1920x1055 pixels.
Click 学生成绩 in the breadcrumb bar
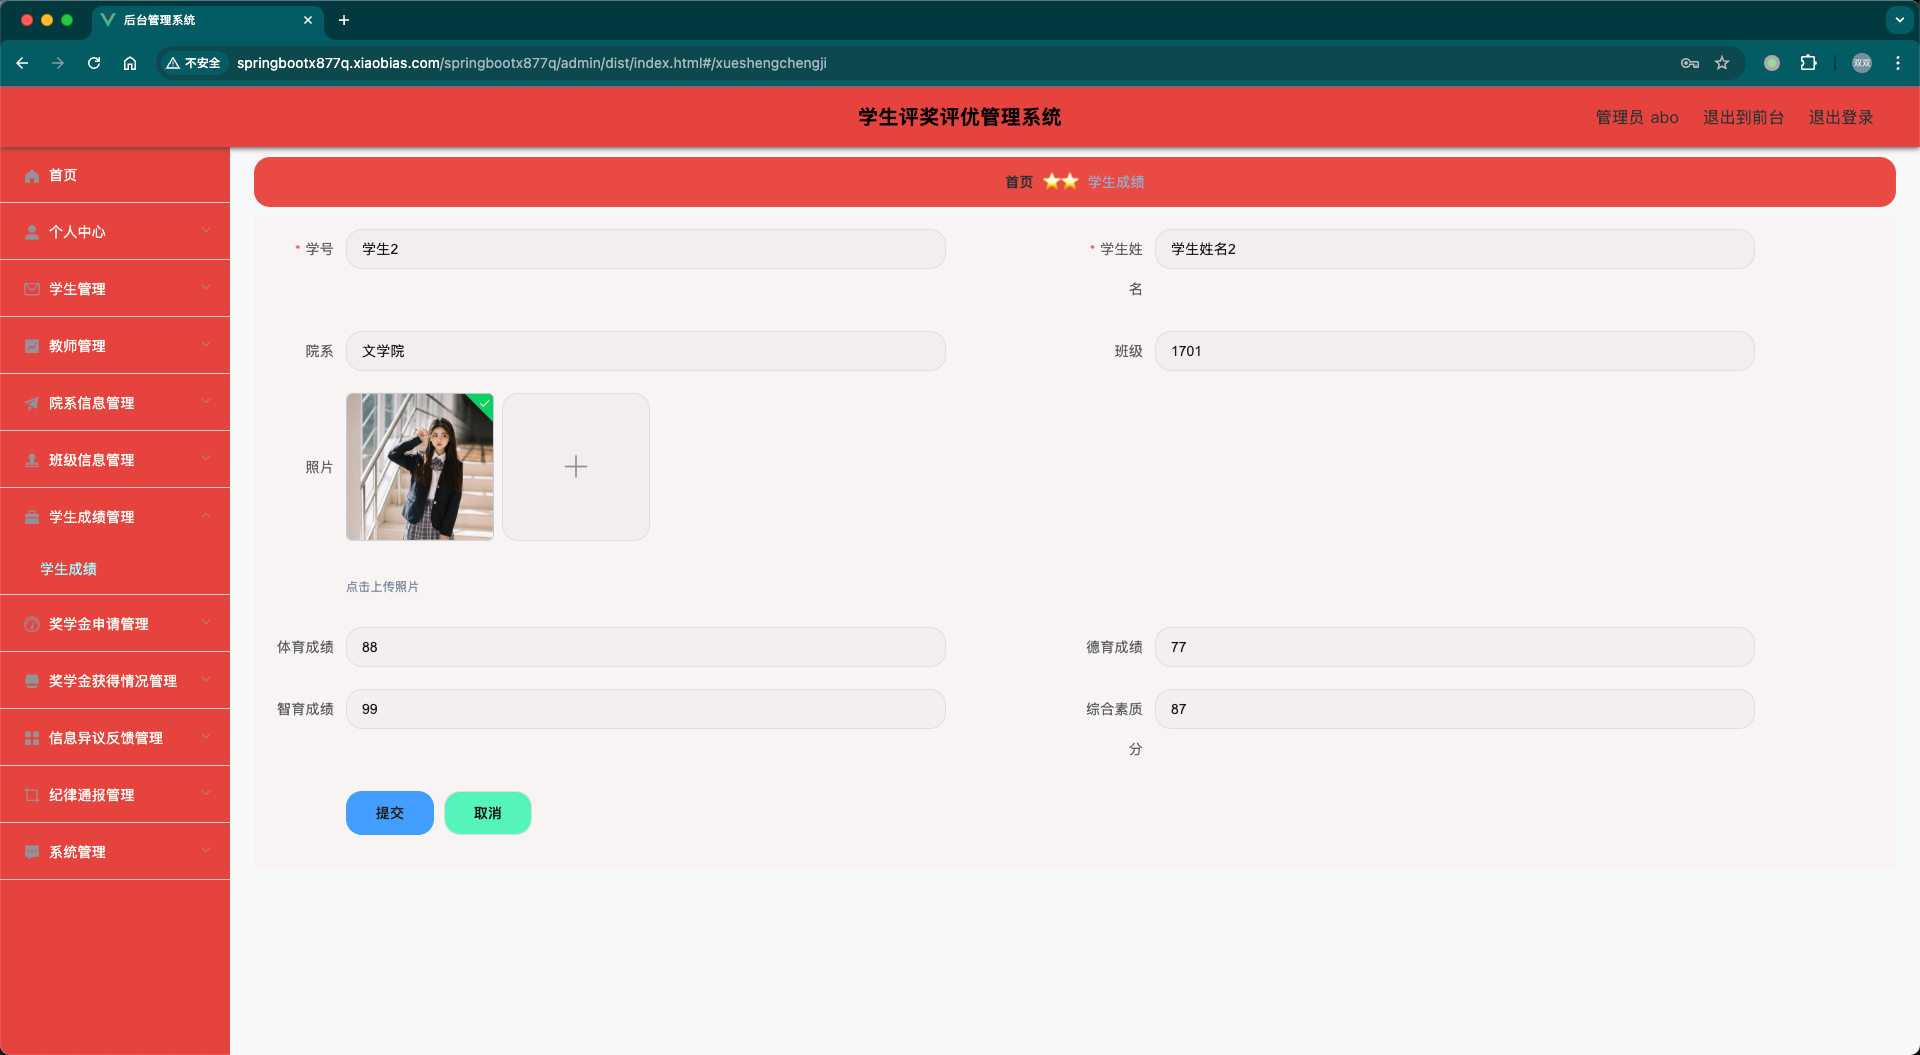click(x=1116, y=182)
